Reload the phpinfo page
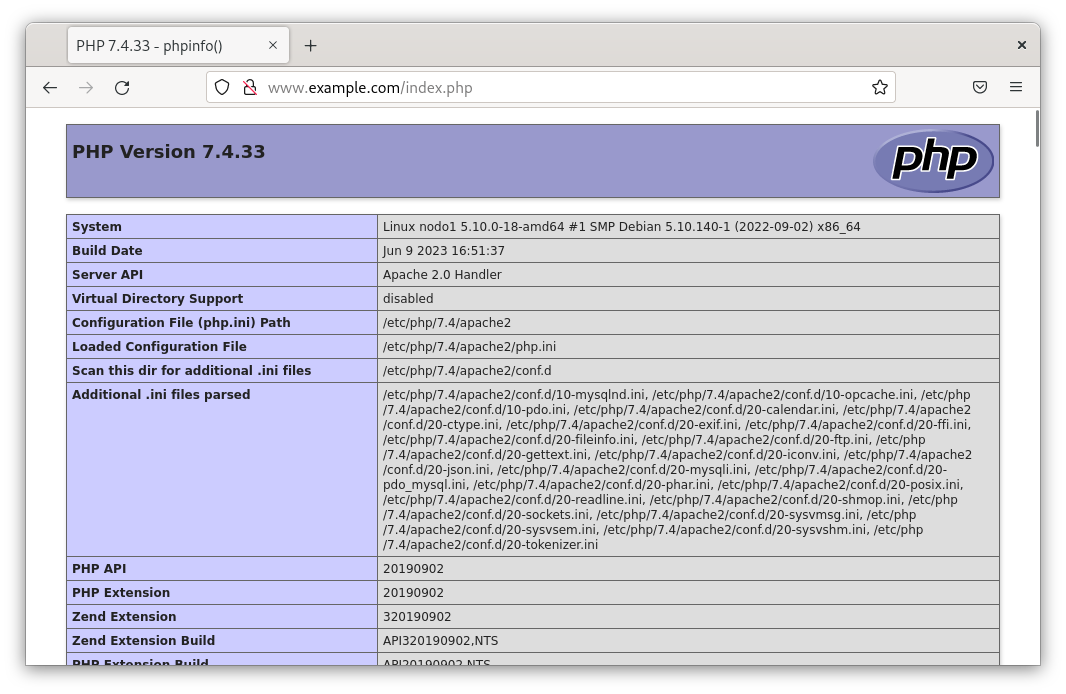The height and width of the screenshot is (694, 1066). click(x=122, y=88)
